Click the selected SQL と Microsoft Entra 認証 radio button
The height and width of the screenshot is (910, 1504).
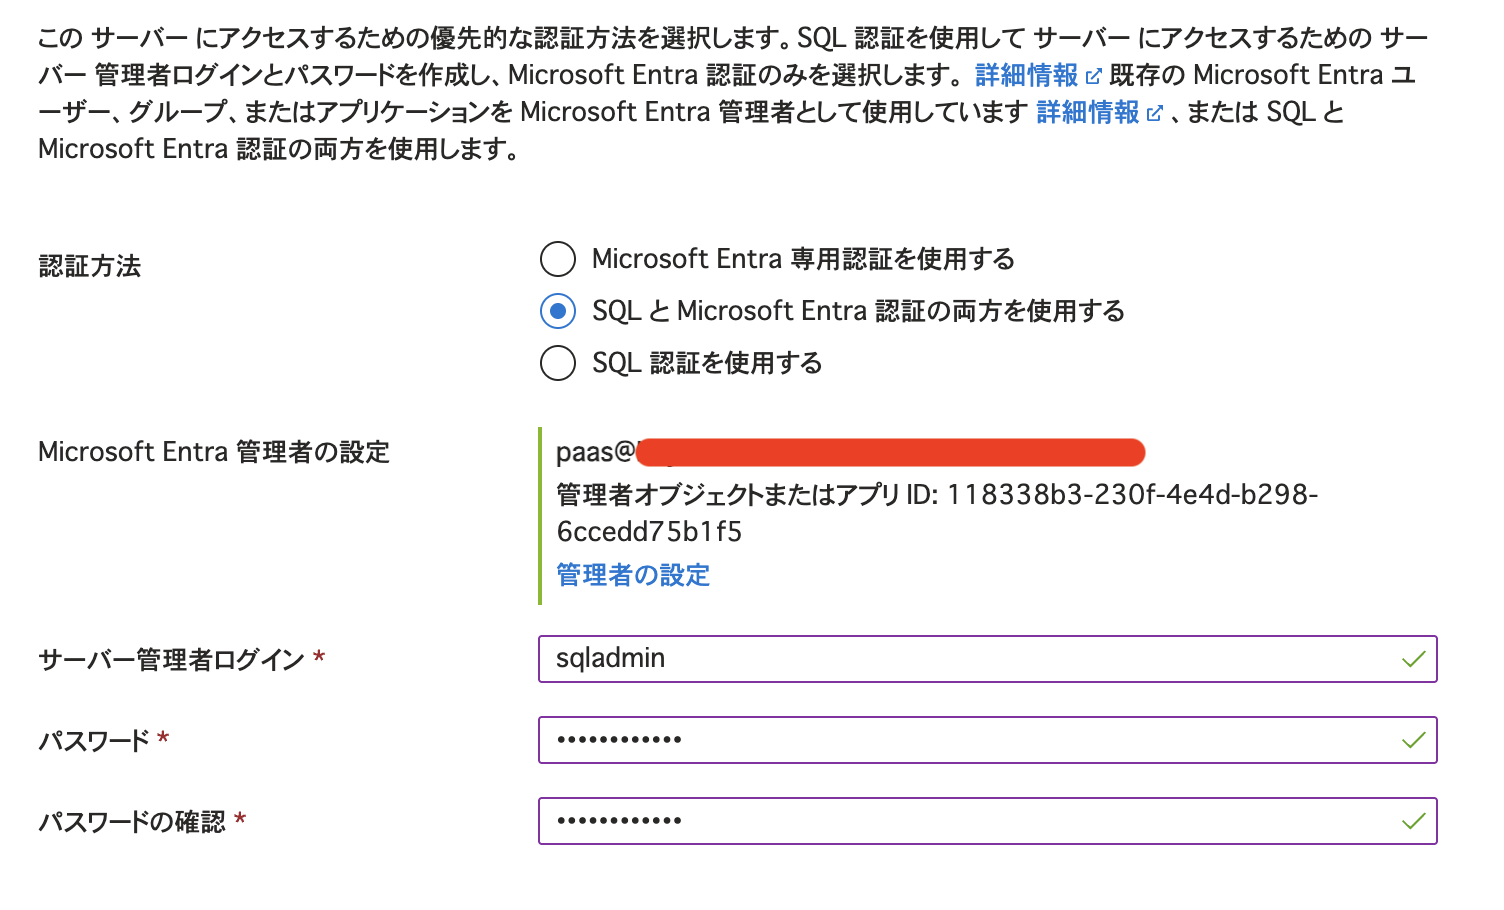click(558, 311)
